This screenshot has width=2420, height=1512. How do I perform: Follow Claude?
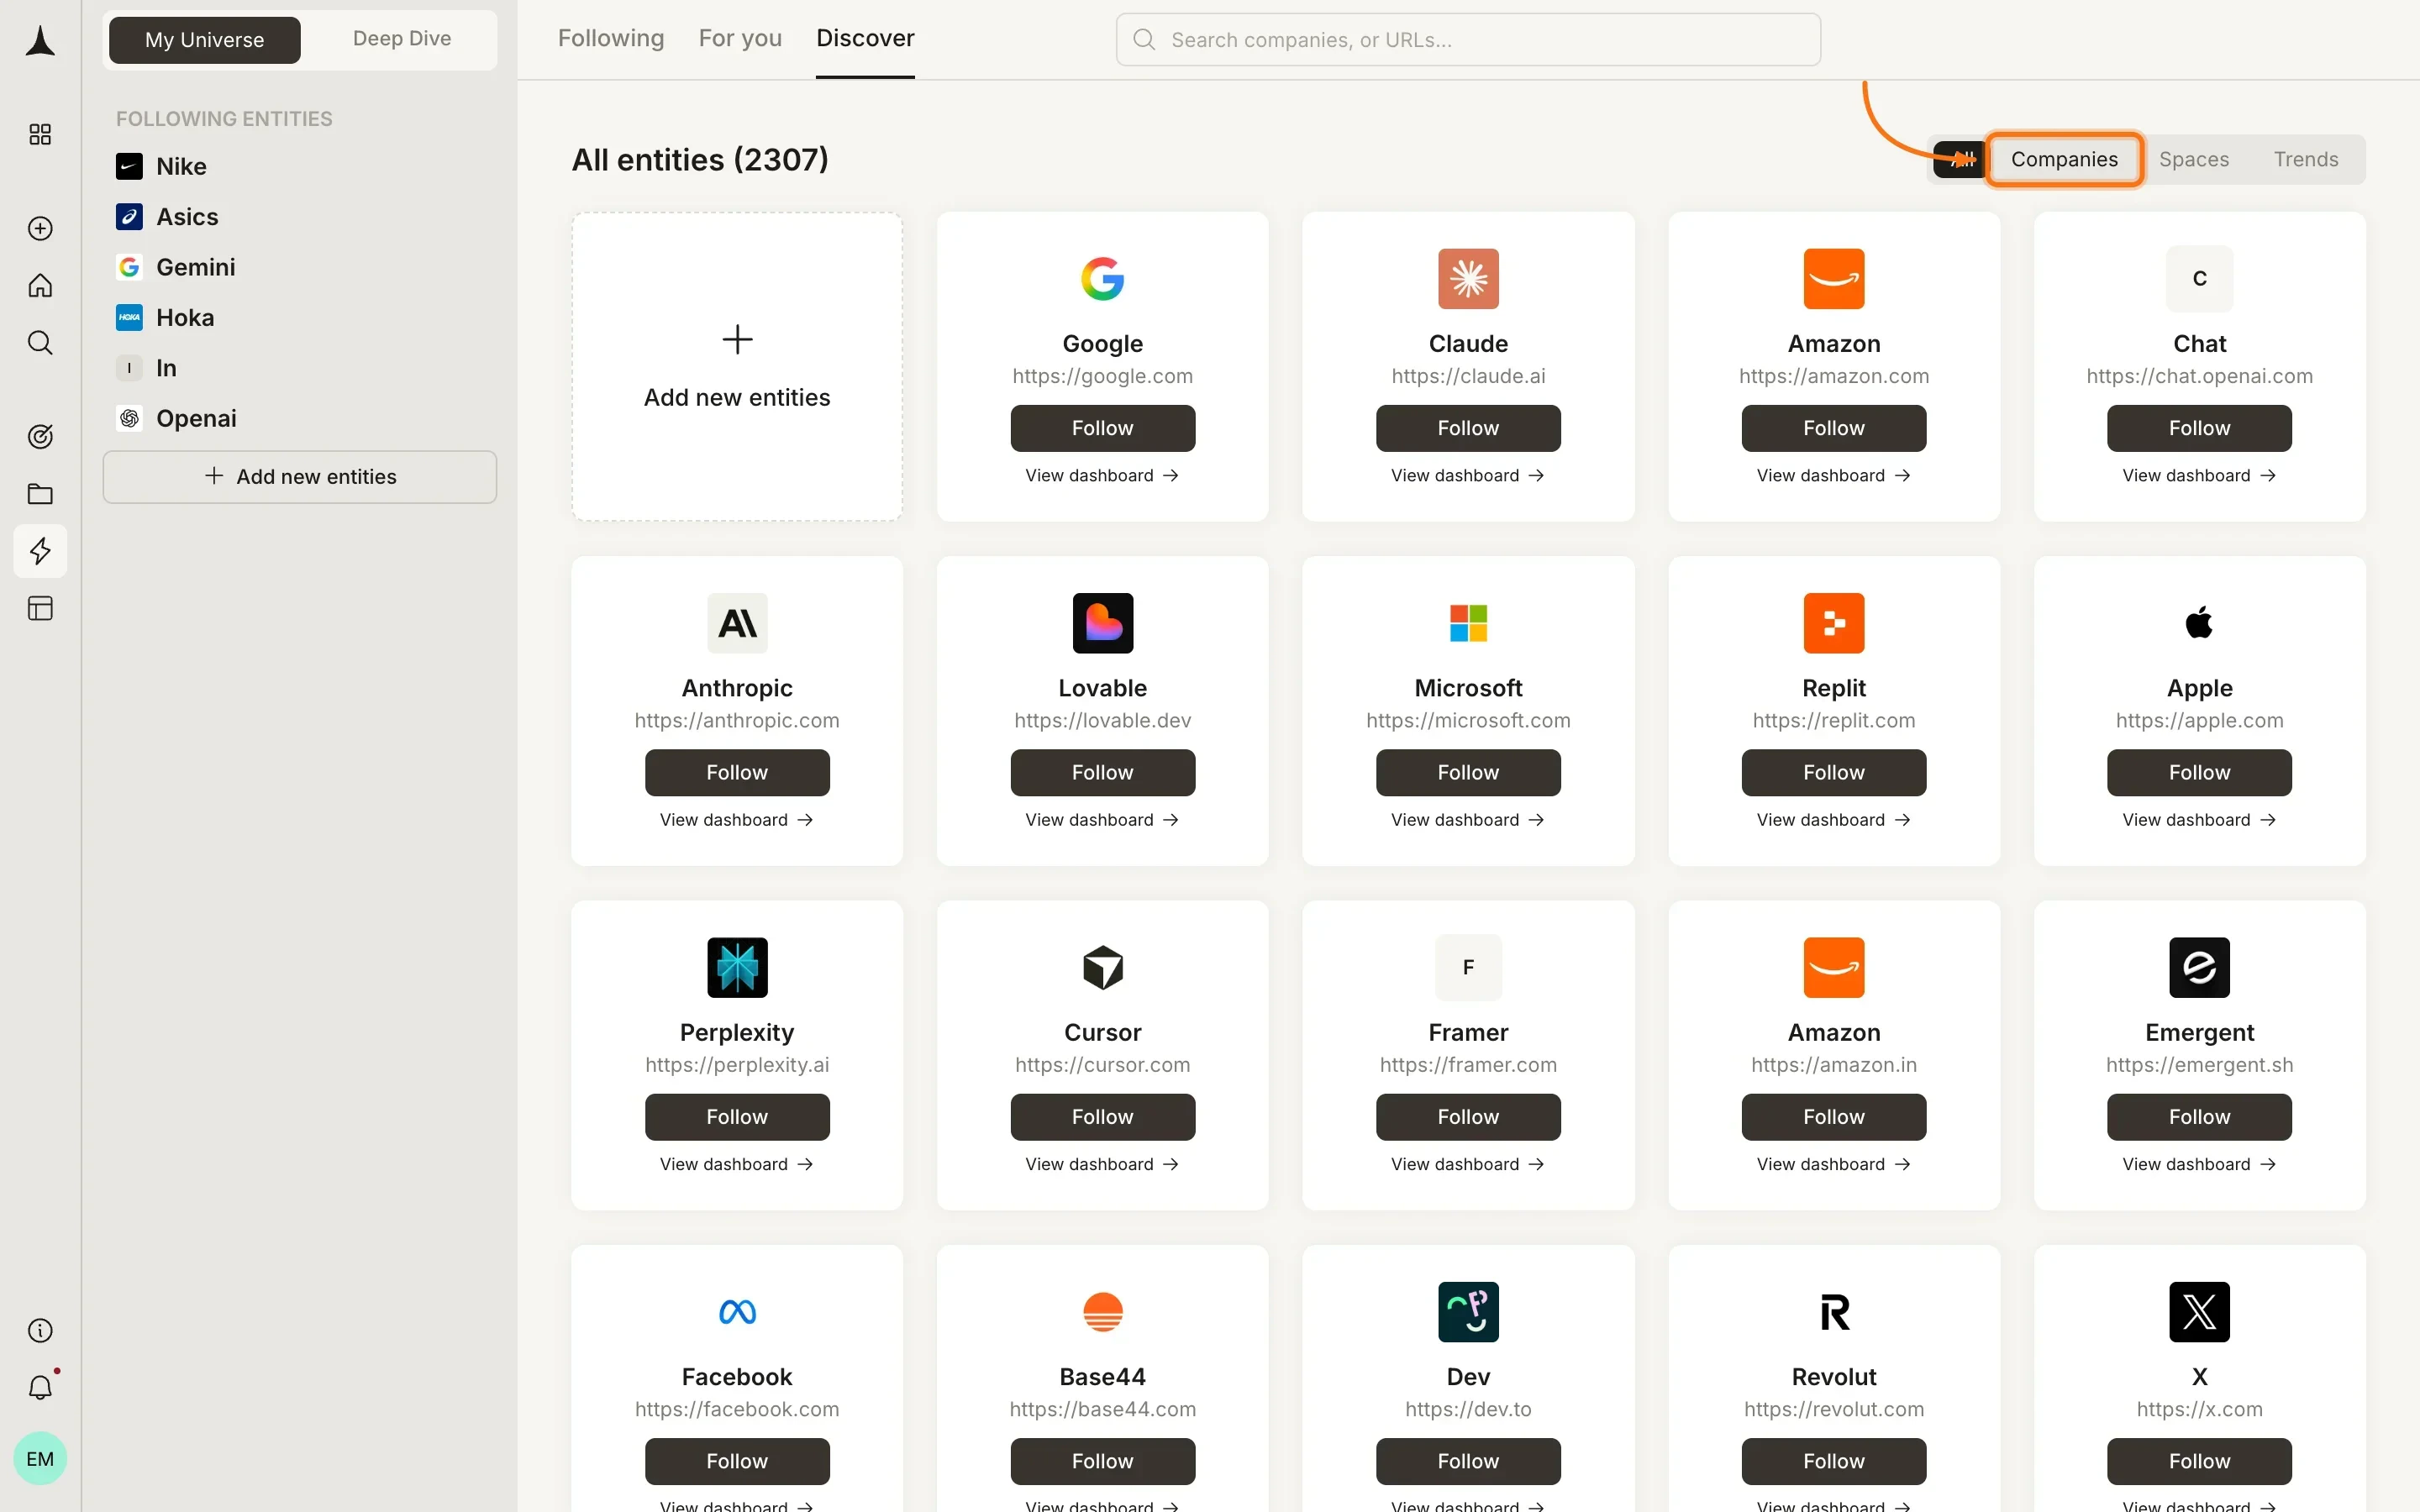point(1468,428)
